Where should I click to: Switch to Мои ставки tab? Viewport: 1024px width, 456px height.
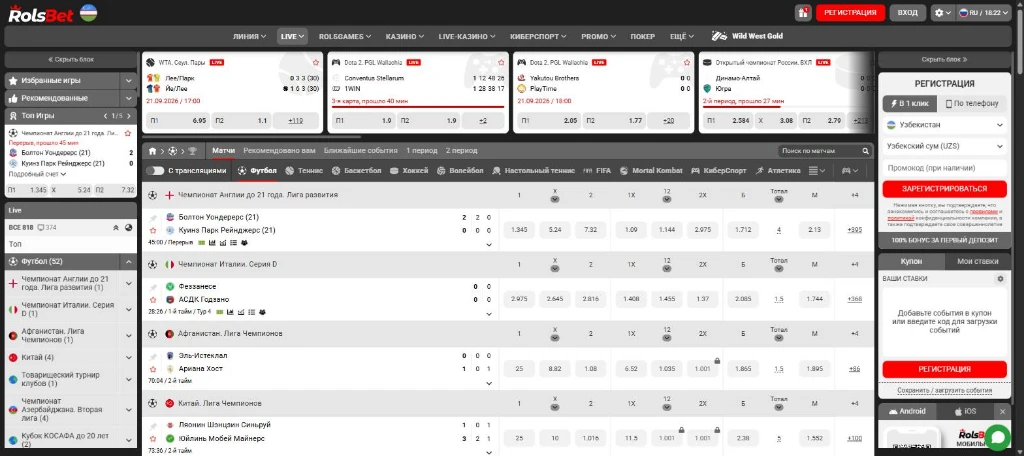point(977,261)
